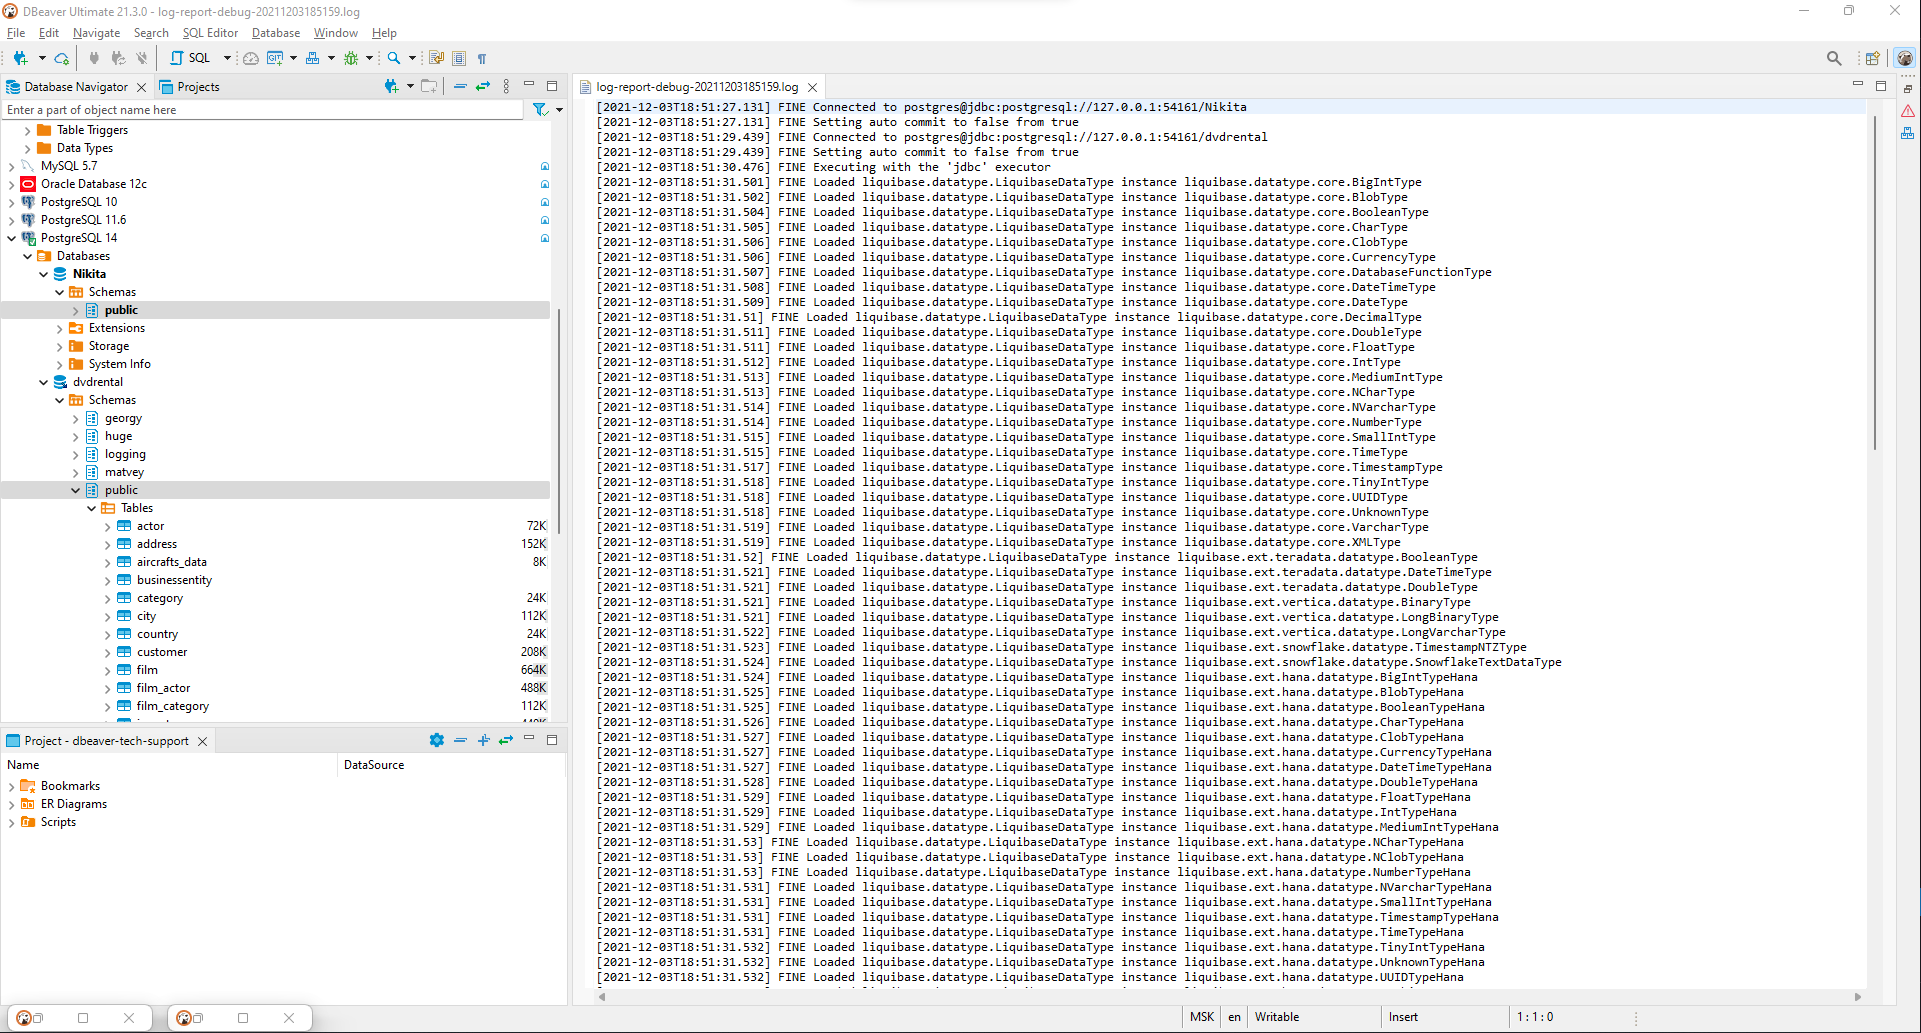The width and height of the screenshot is (1921, 1033).
Task: Open the Navigate menu
Action: [x=96, y=33]
